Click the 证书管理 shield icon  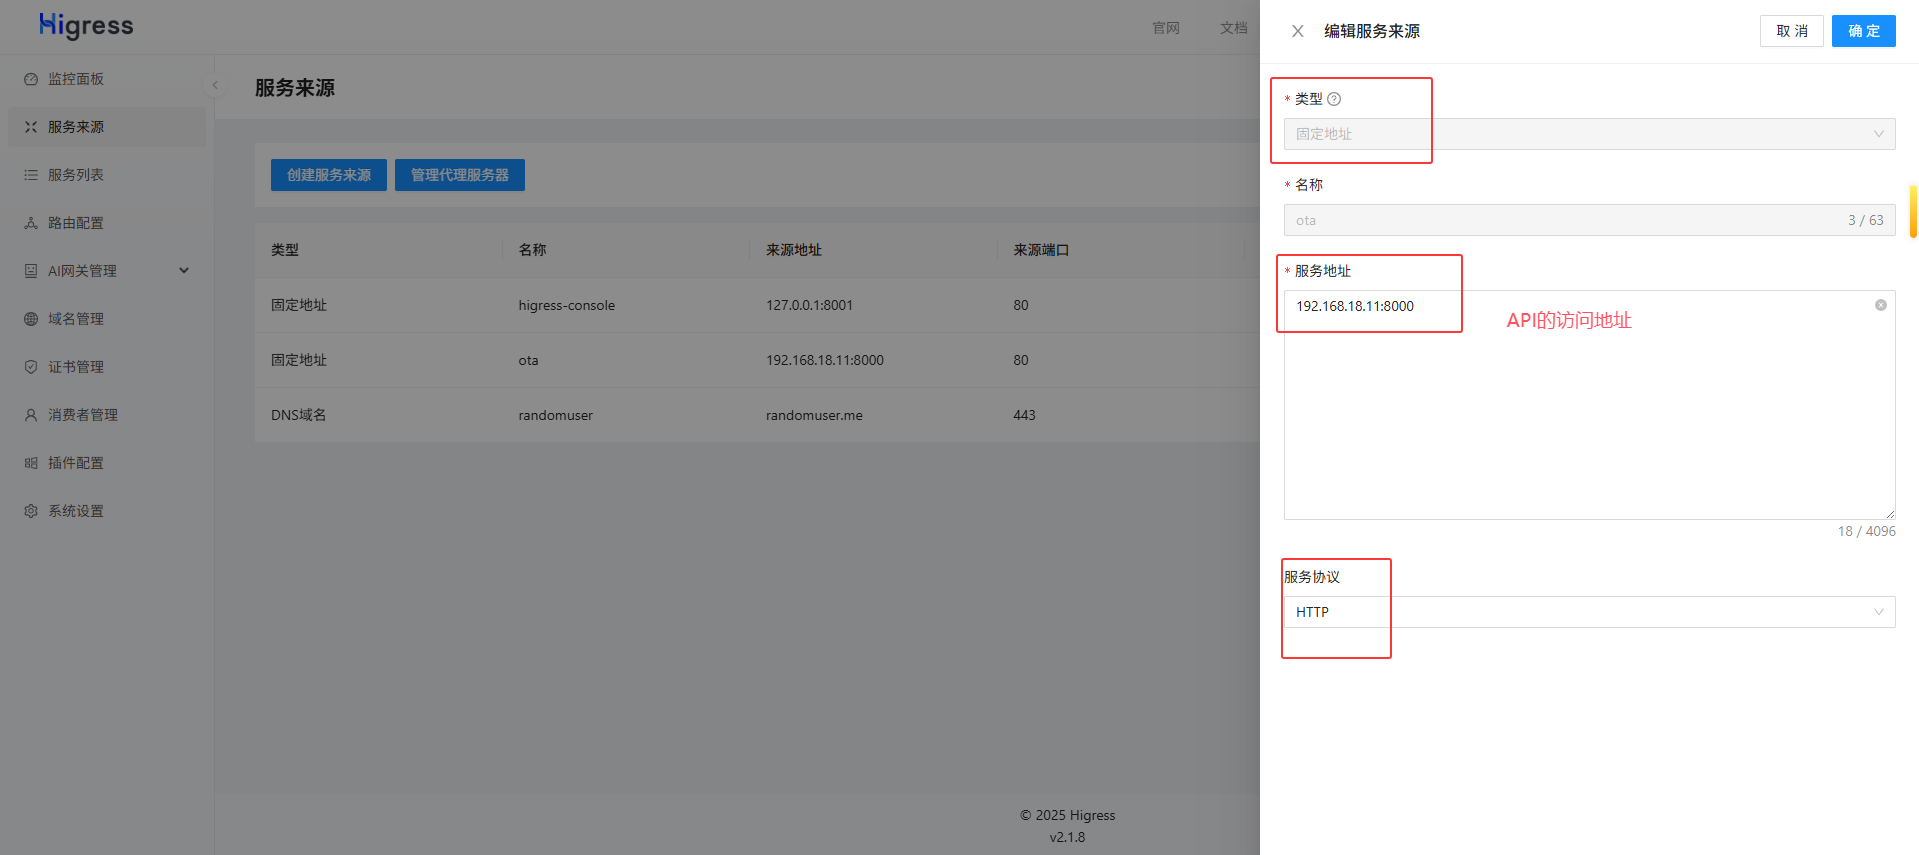(x=31, y=367)
